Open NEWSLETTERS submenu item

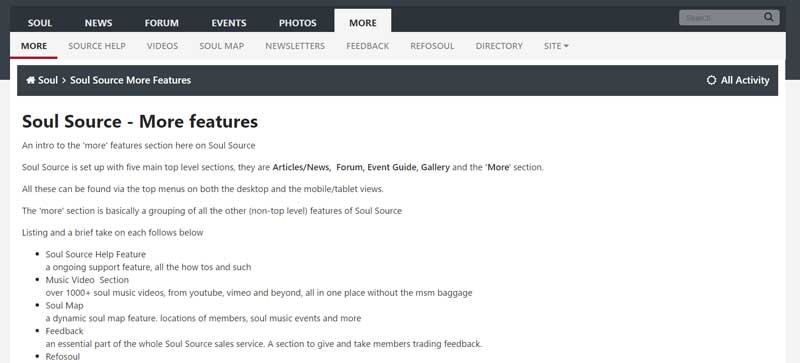tap(295, 46)
